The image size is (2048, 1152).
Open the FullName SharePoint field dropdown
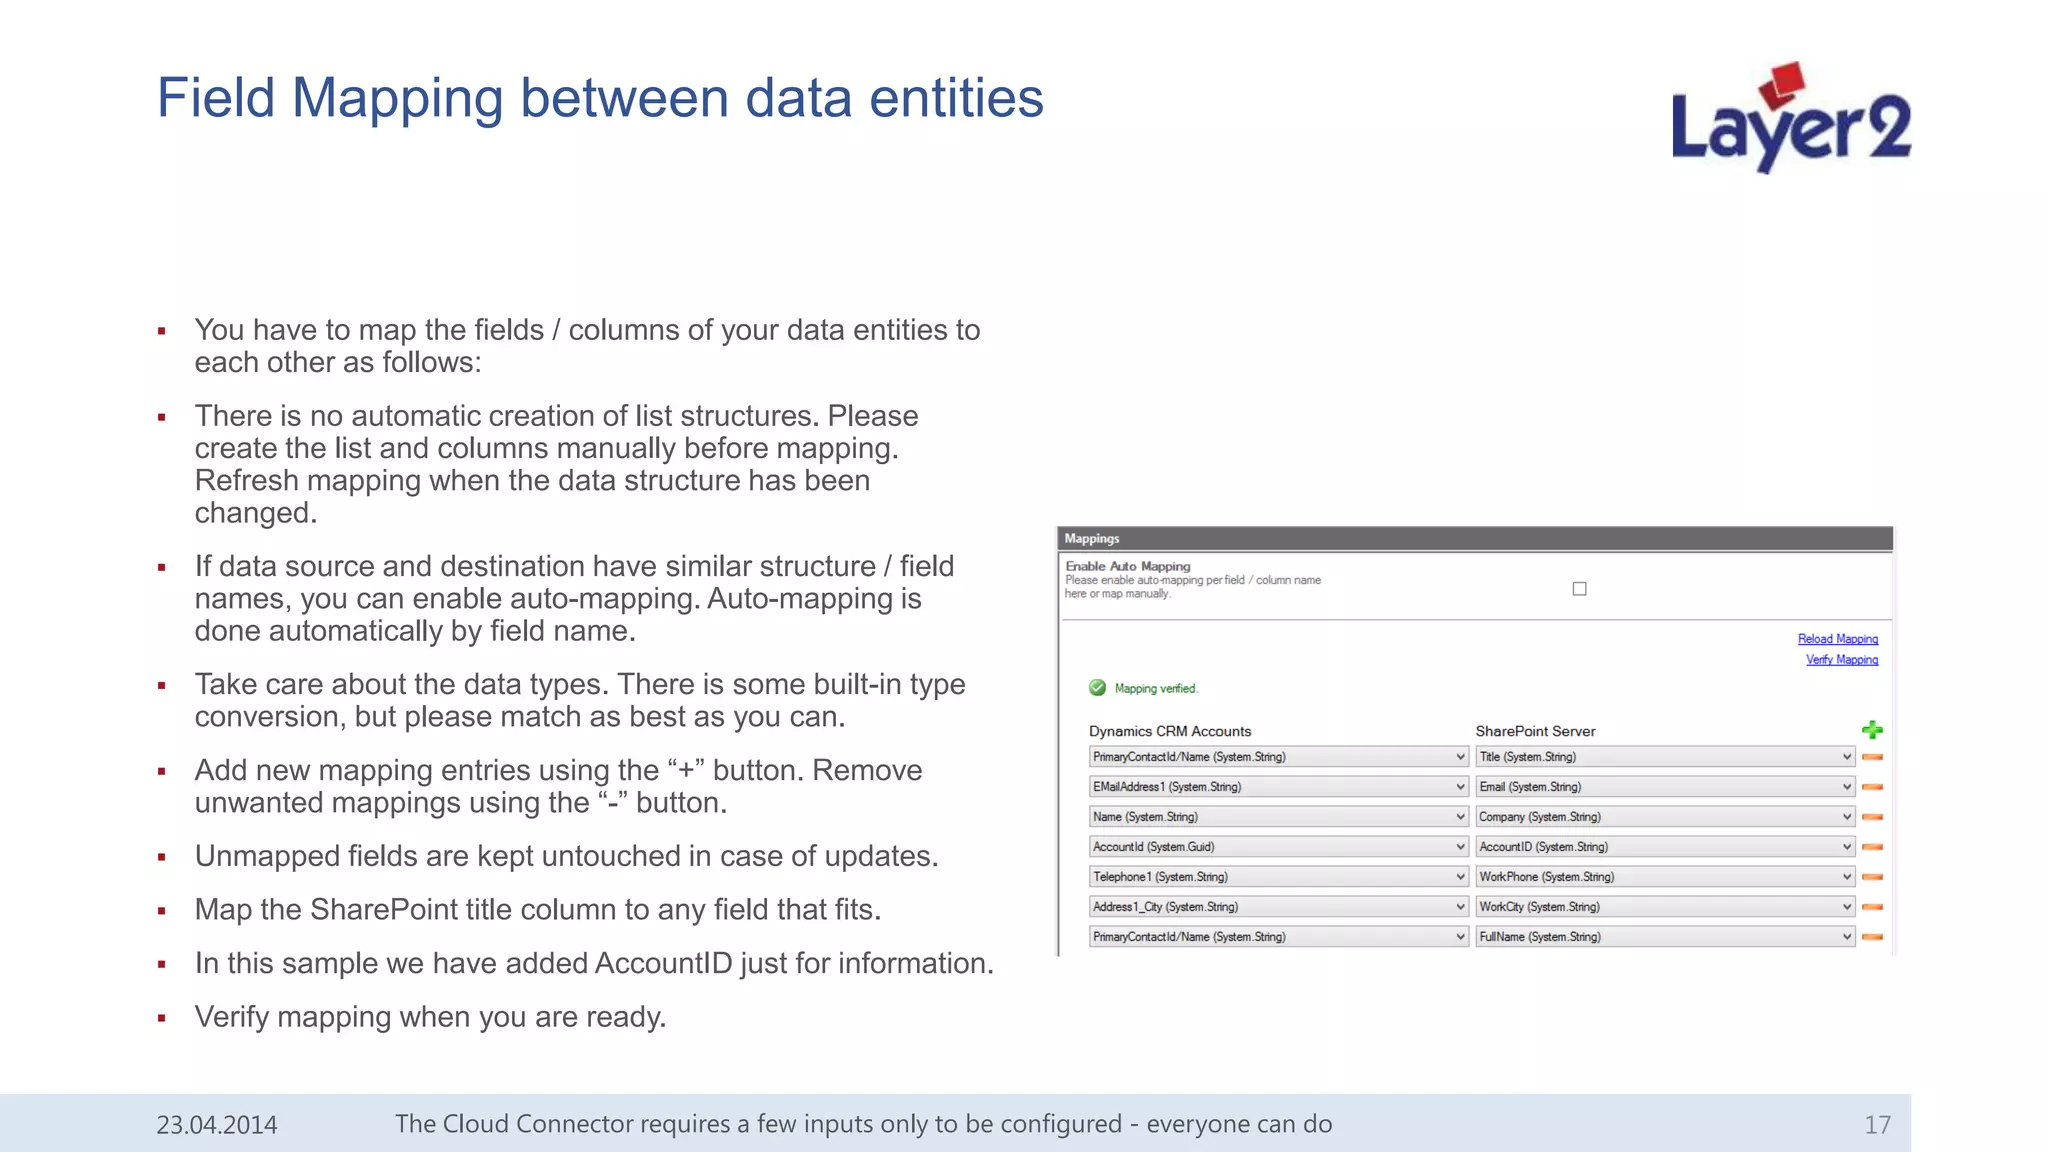1665,937
